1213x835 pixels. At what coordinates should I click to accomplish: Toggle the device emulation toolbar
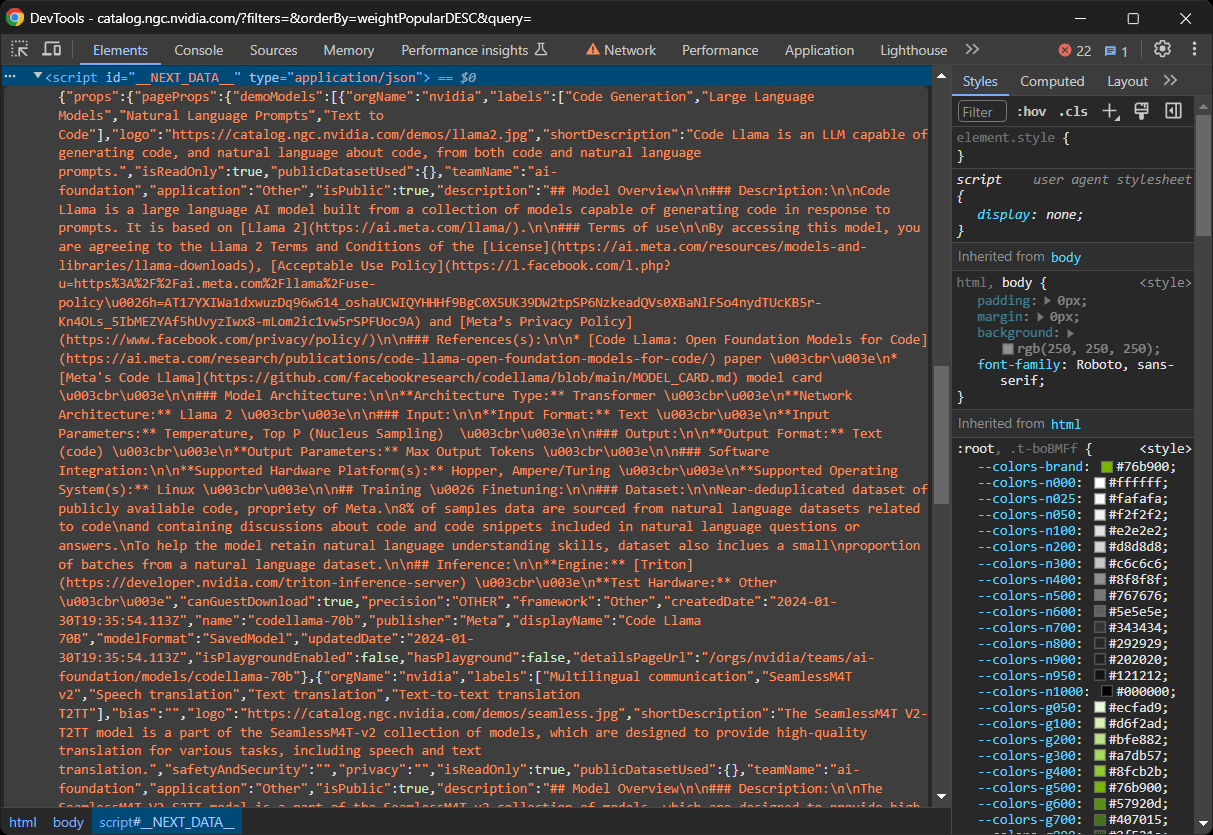coord(51,48)
